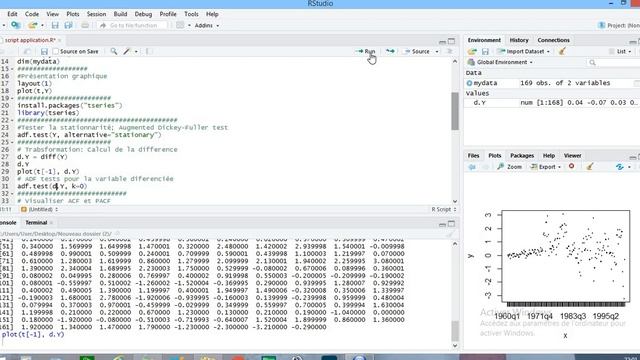
Task: Save current document from main toolbar
Action: [x=55, y=25]
